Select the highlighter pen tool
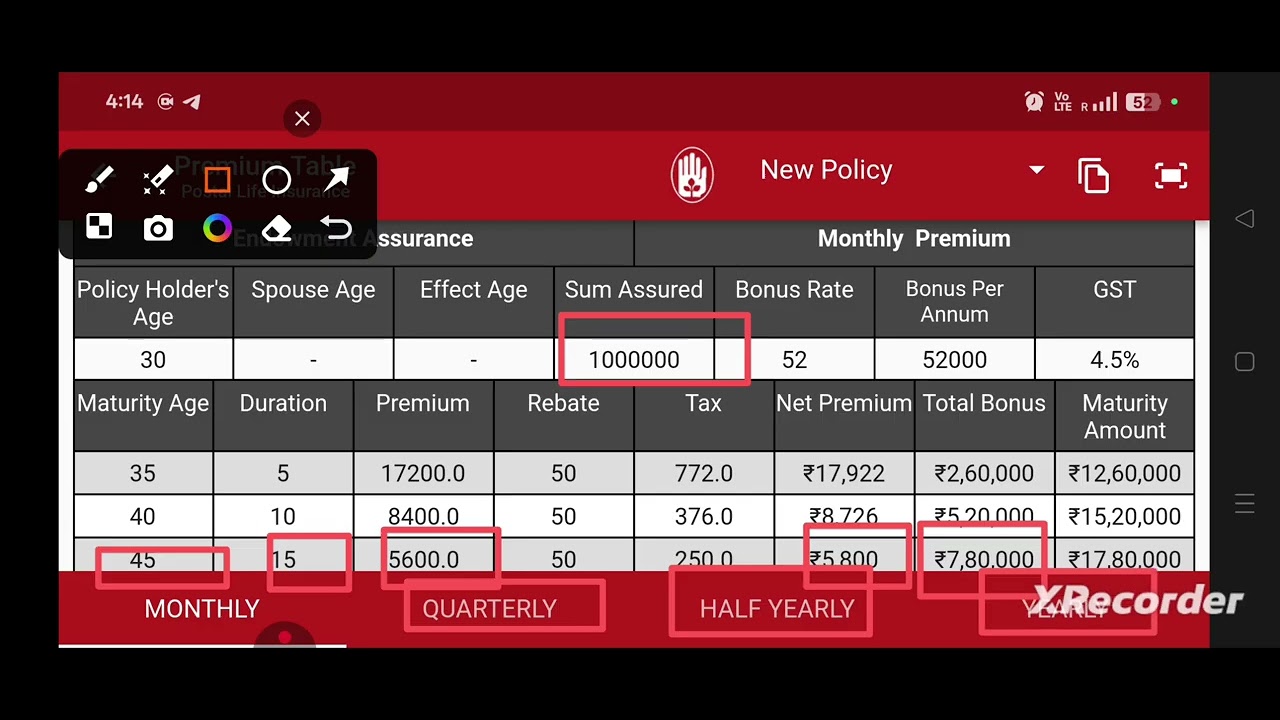This screenshot has width=1280, height=720. [158, 181]
